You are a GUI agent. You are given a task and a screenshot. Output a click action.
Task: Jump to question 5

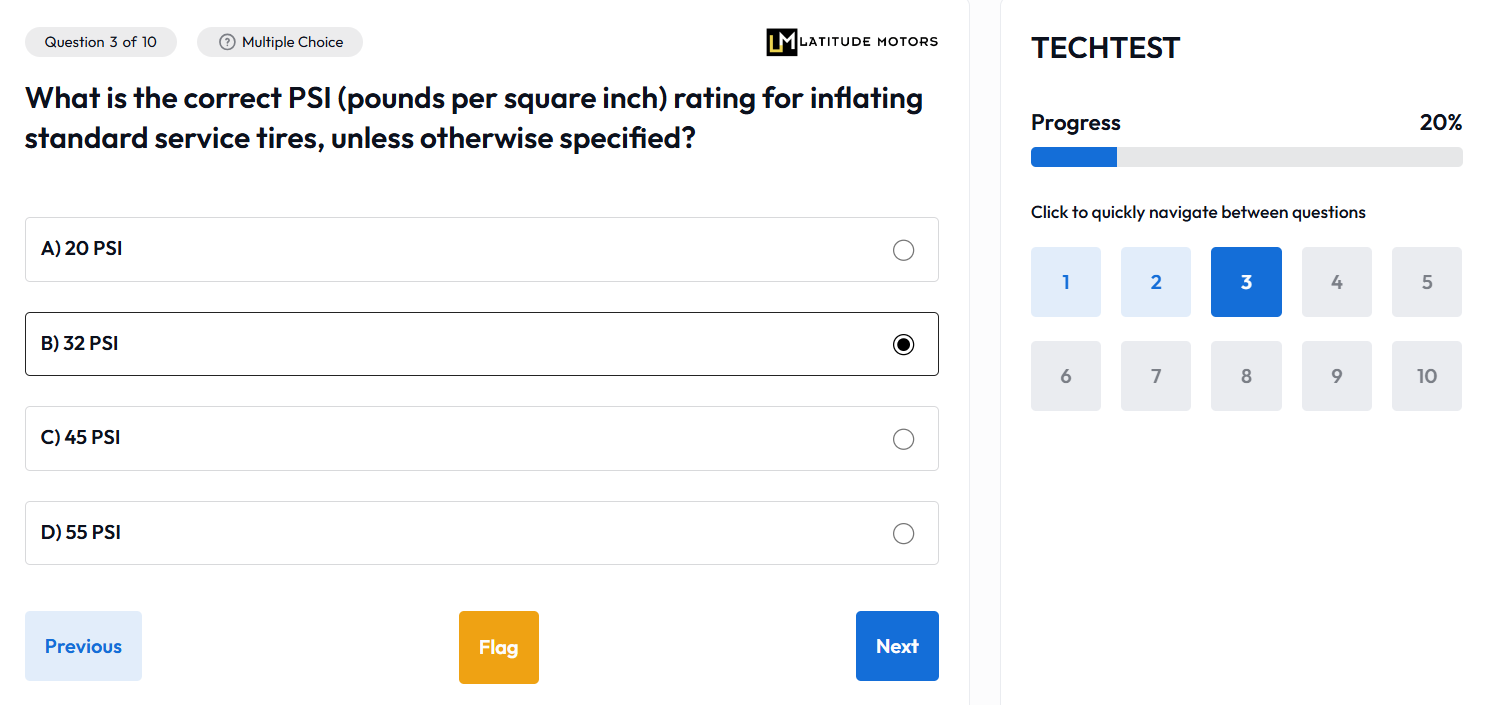[1426, 282]
